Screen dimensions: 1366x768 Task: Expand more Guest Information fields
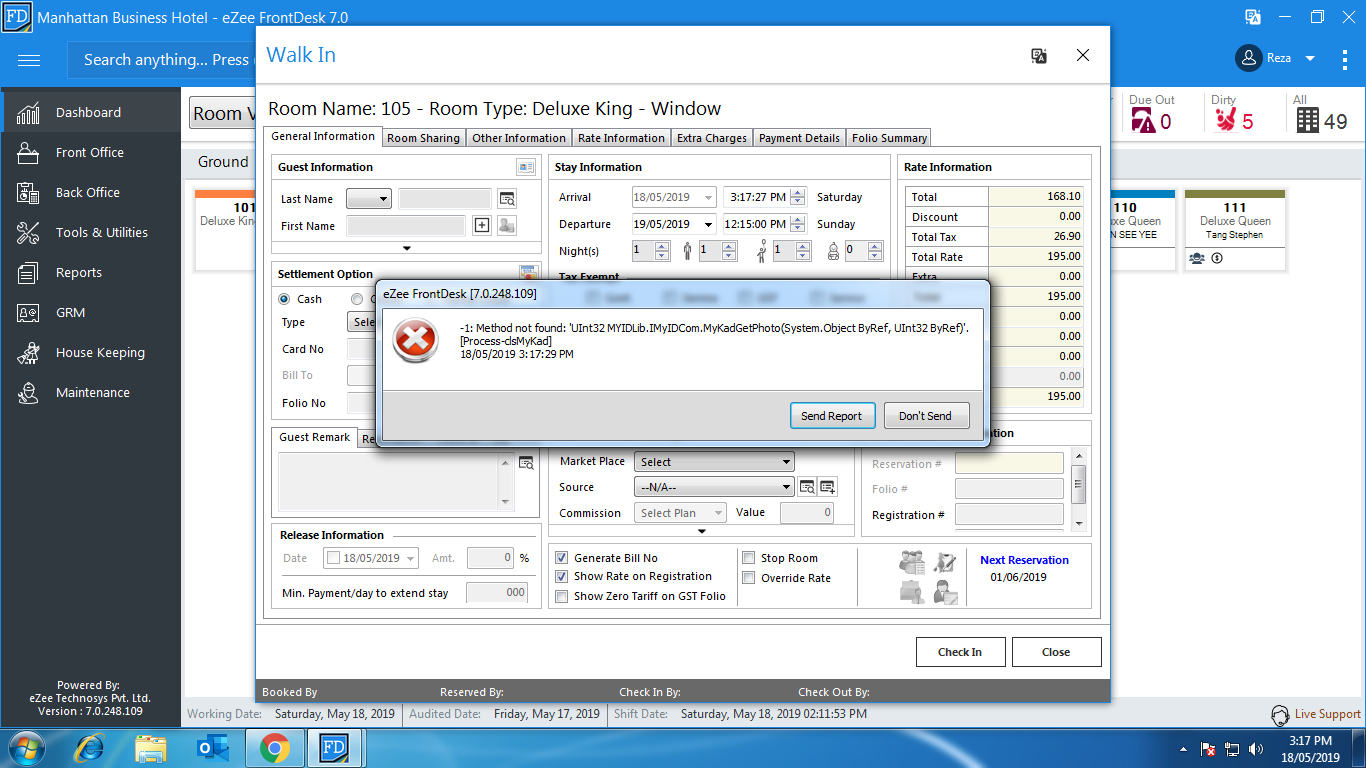pos(407,248)
